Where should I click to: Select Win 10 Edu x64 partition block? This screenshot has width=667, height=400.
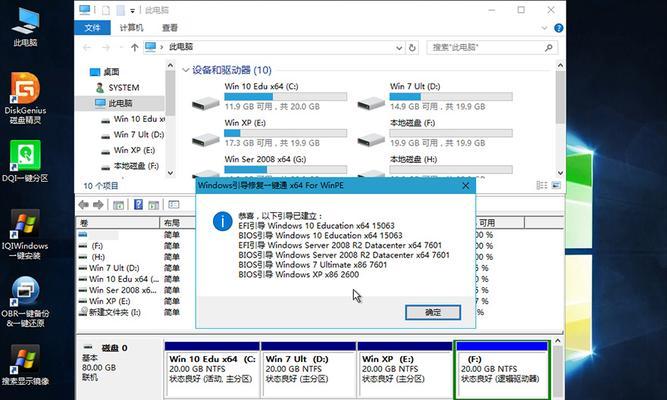click(212, 369)
